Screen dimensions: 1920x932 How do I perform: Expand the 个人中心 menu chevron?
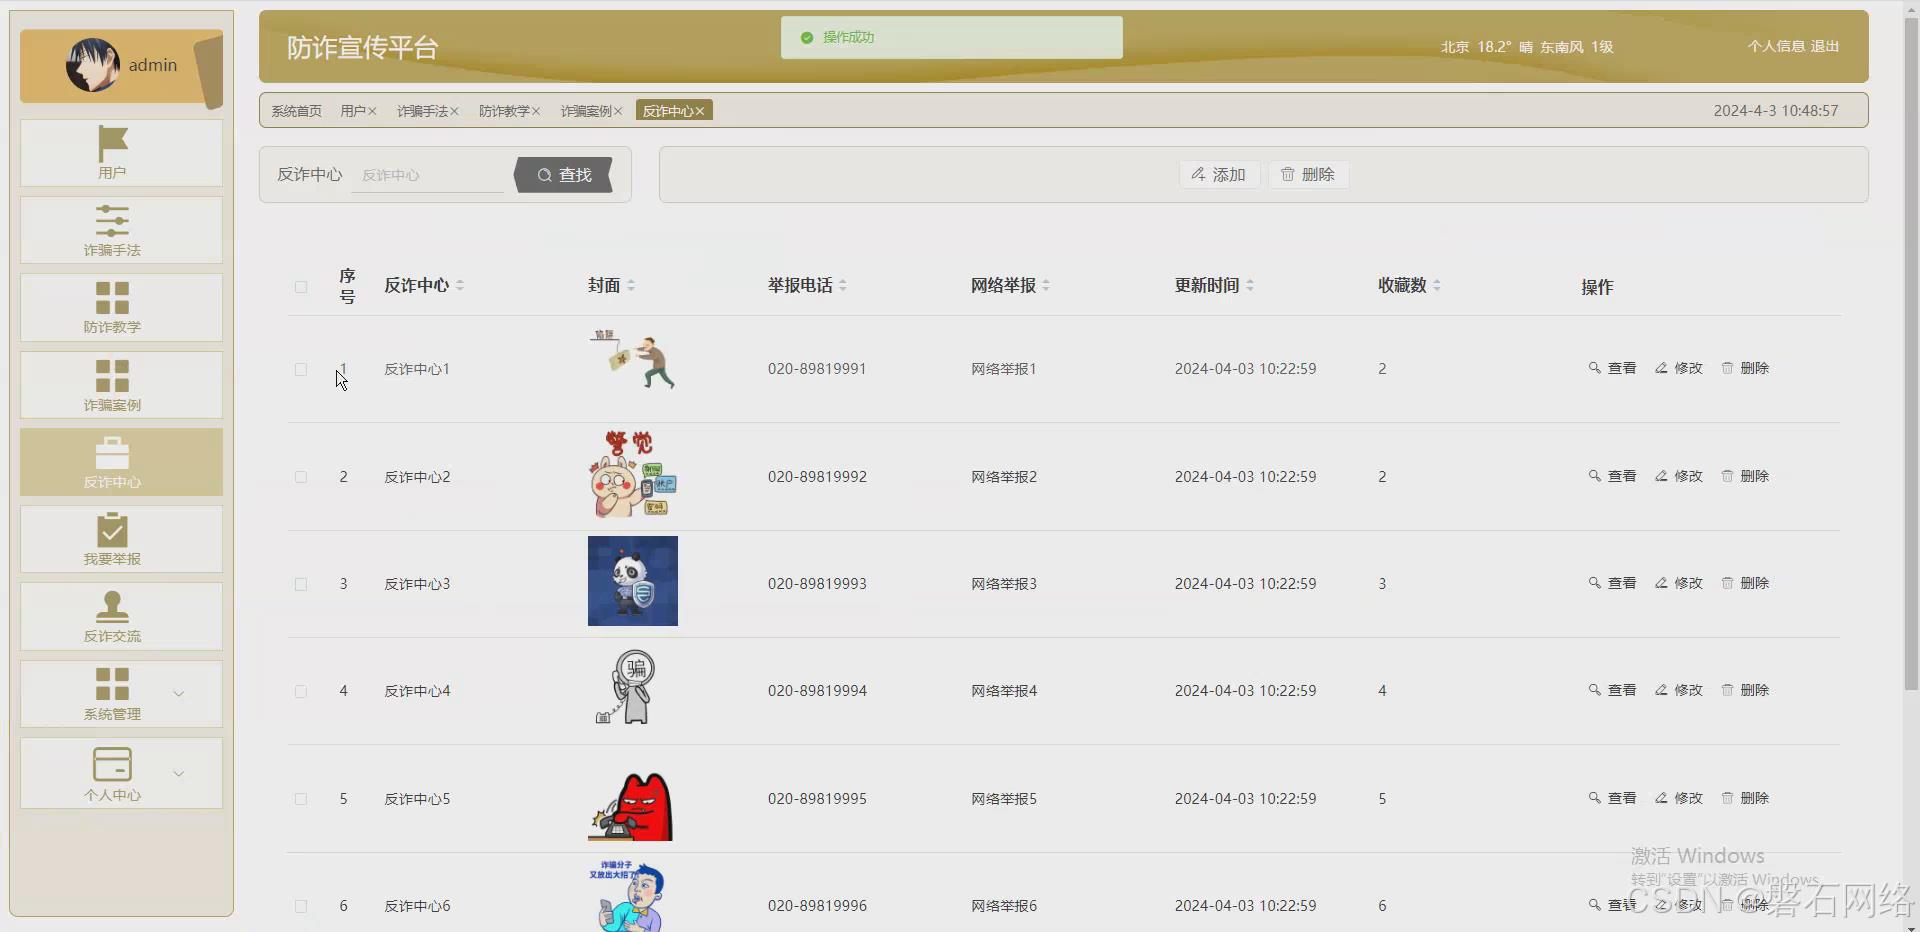pos(178,773)
